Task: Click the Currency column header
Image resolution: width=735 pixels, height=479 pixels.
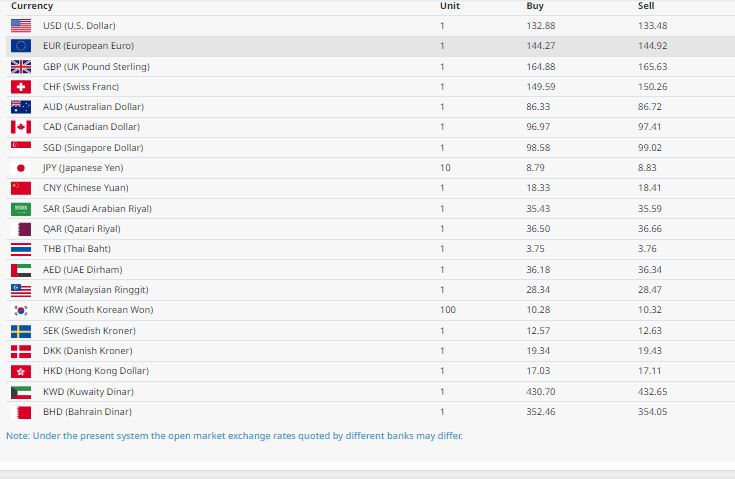Action: coord(31,6)
